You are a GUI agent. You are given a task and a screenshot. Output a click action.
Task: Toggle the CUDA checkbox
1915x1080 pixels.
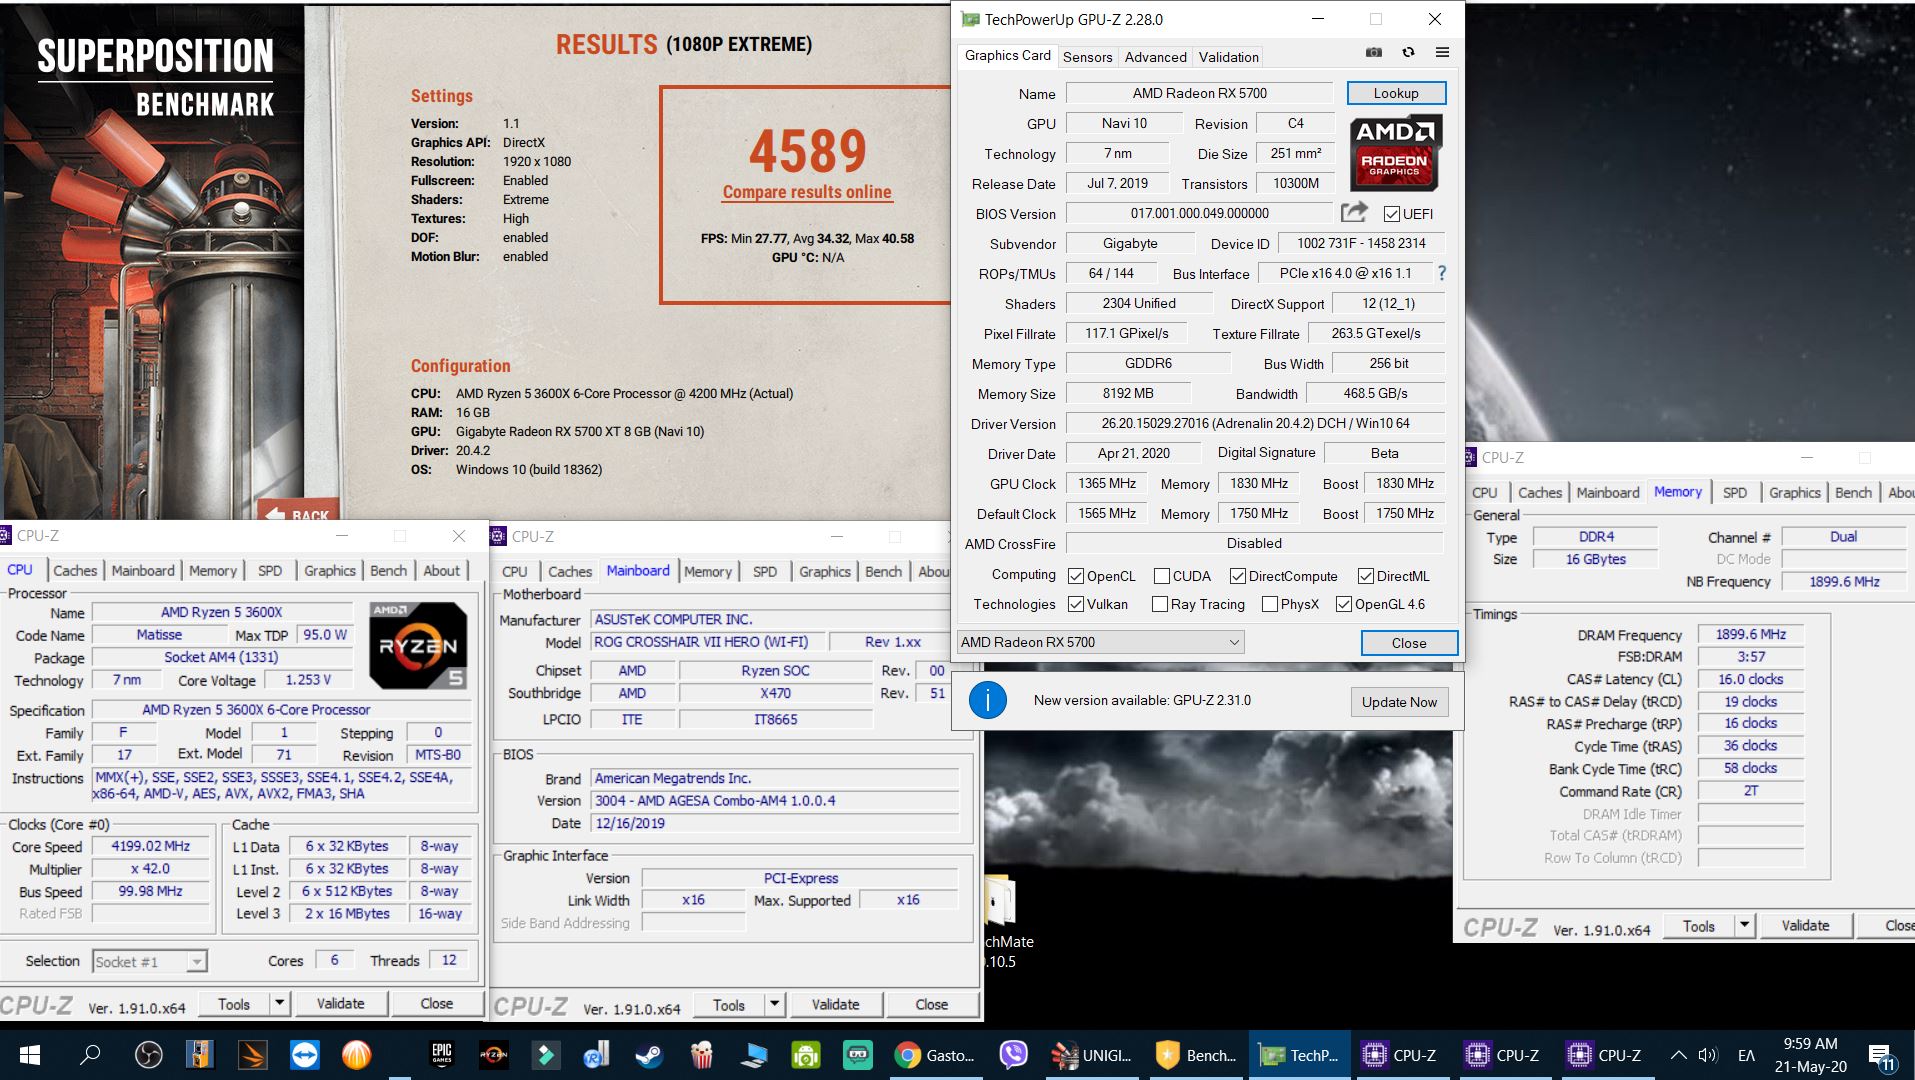[1161, 576]
